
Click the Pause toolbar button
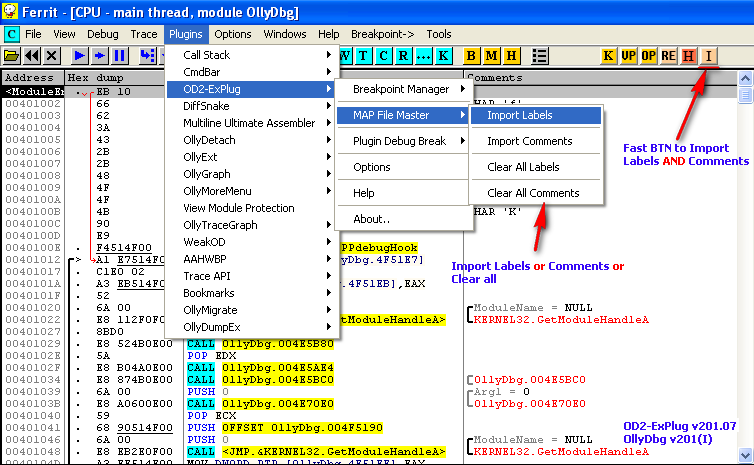point(119,56)
